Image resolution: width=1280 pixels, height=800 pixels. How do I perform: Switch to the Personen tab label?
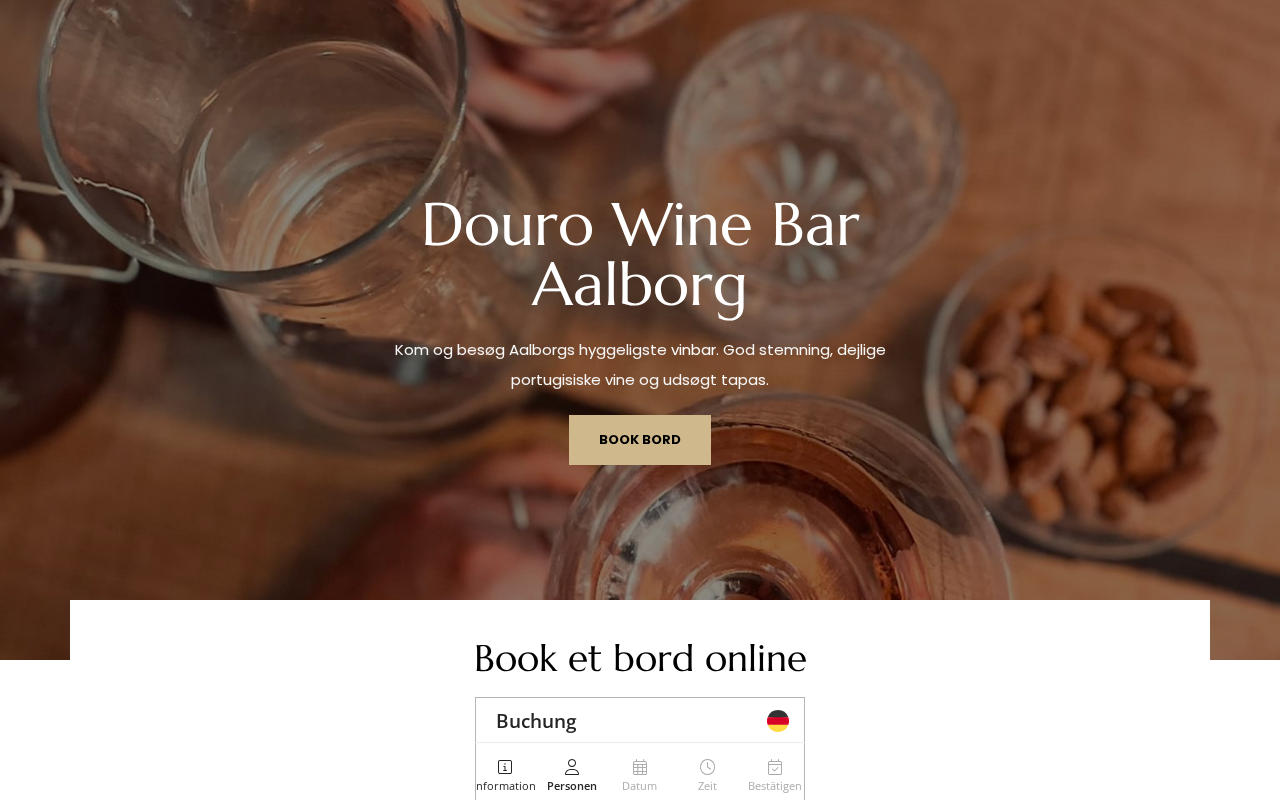[572, 786]
